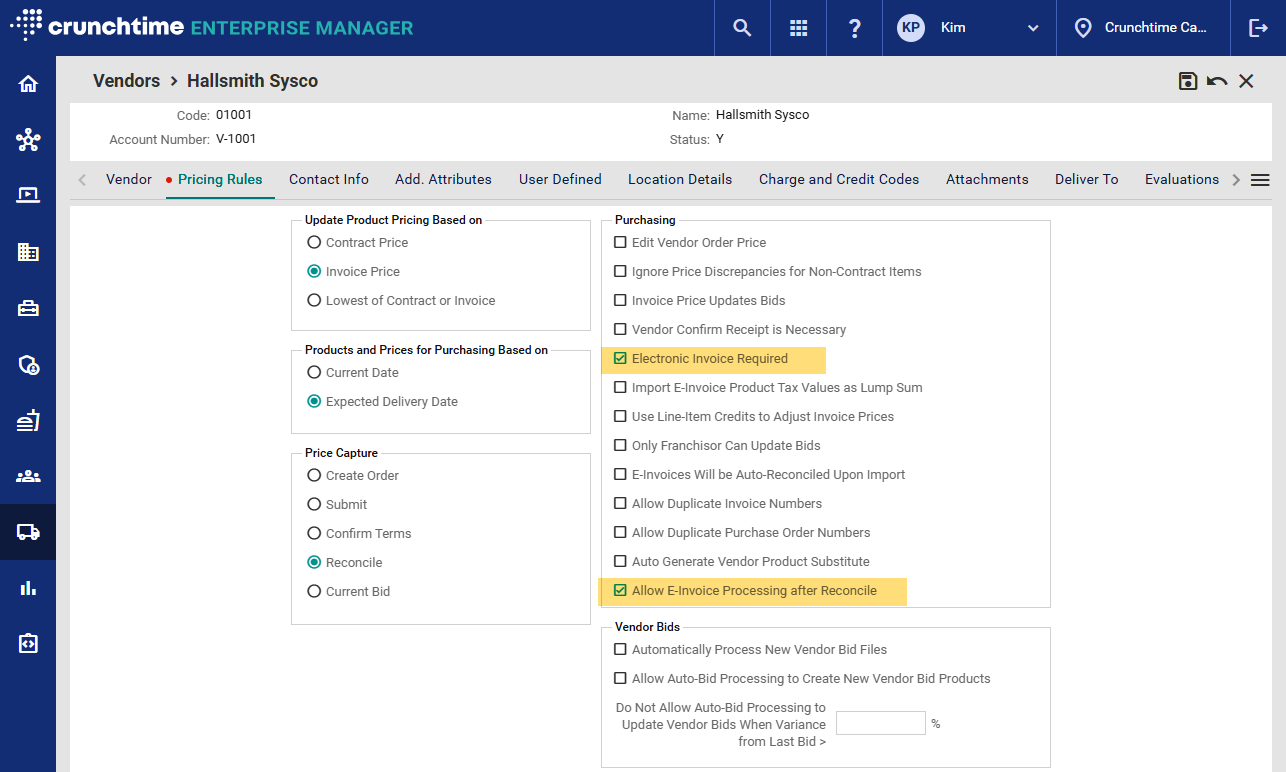Screen dimensions: 1286x772
Task: Switch to the Location Details tab
Action: (680, 179)
